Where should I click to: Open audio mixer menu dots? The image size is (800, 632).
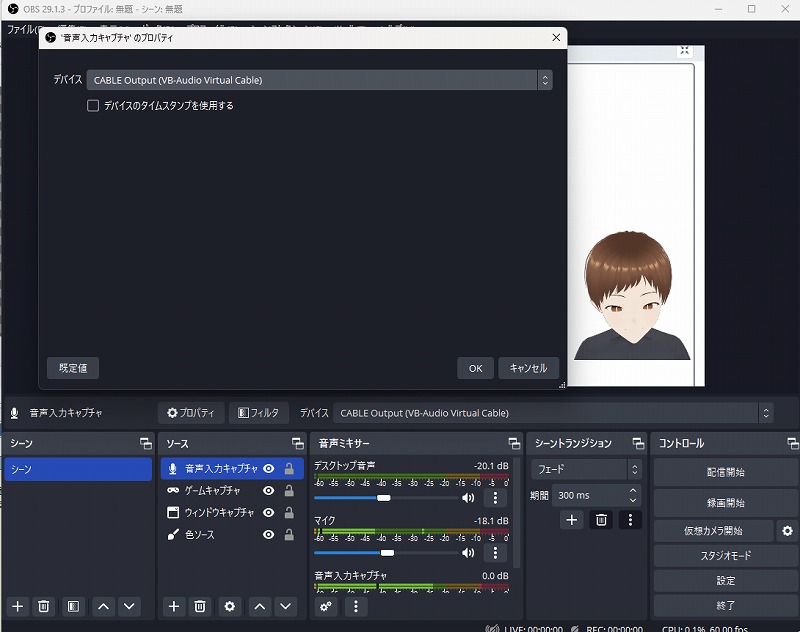pos(356,606)
